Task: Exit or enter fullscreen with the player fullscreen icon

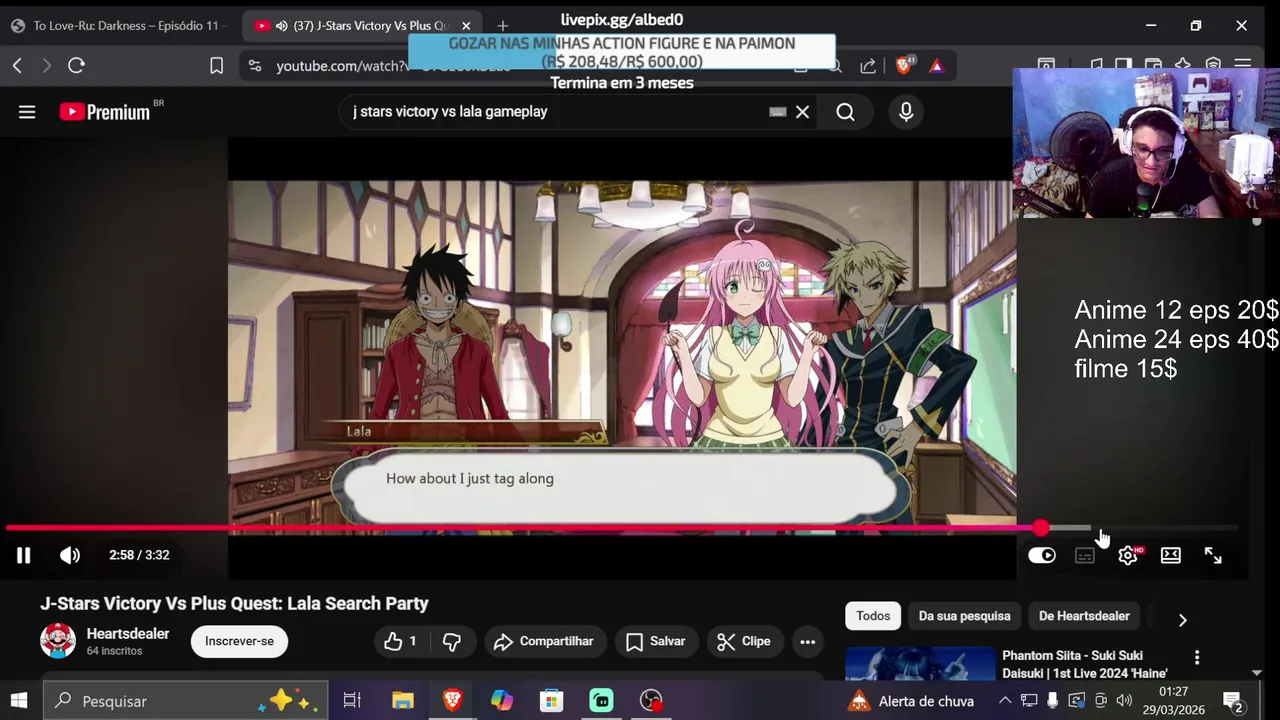Action: tap(1213, 555)
